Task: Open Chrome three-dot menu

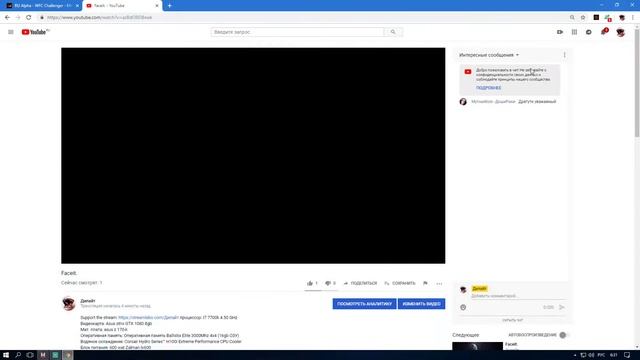Action: coord(633,18)
